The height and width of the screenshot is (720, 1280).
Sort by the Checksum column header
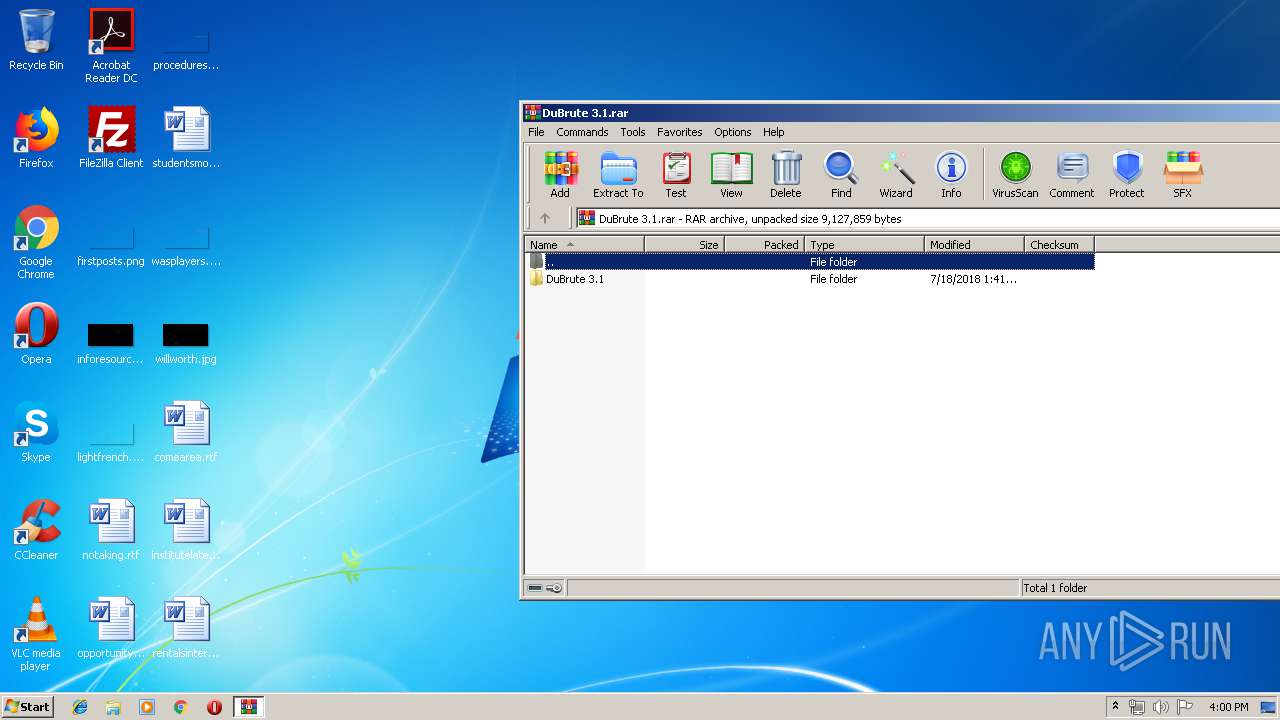click(x=1060, y=245)
